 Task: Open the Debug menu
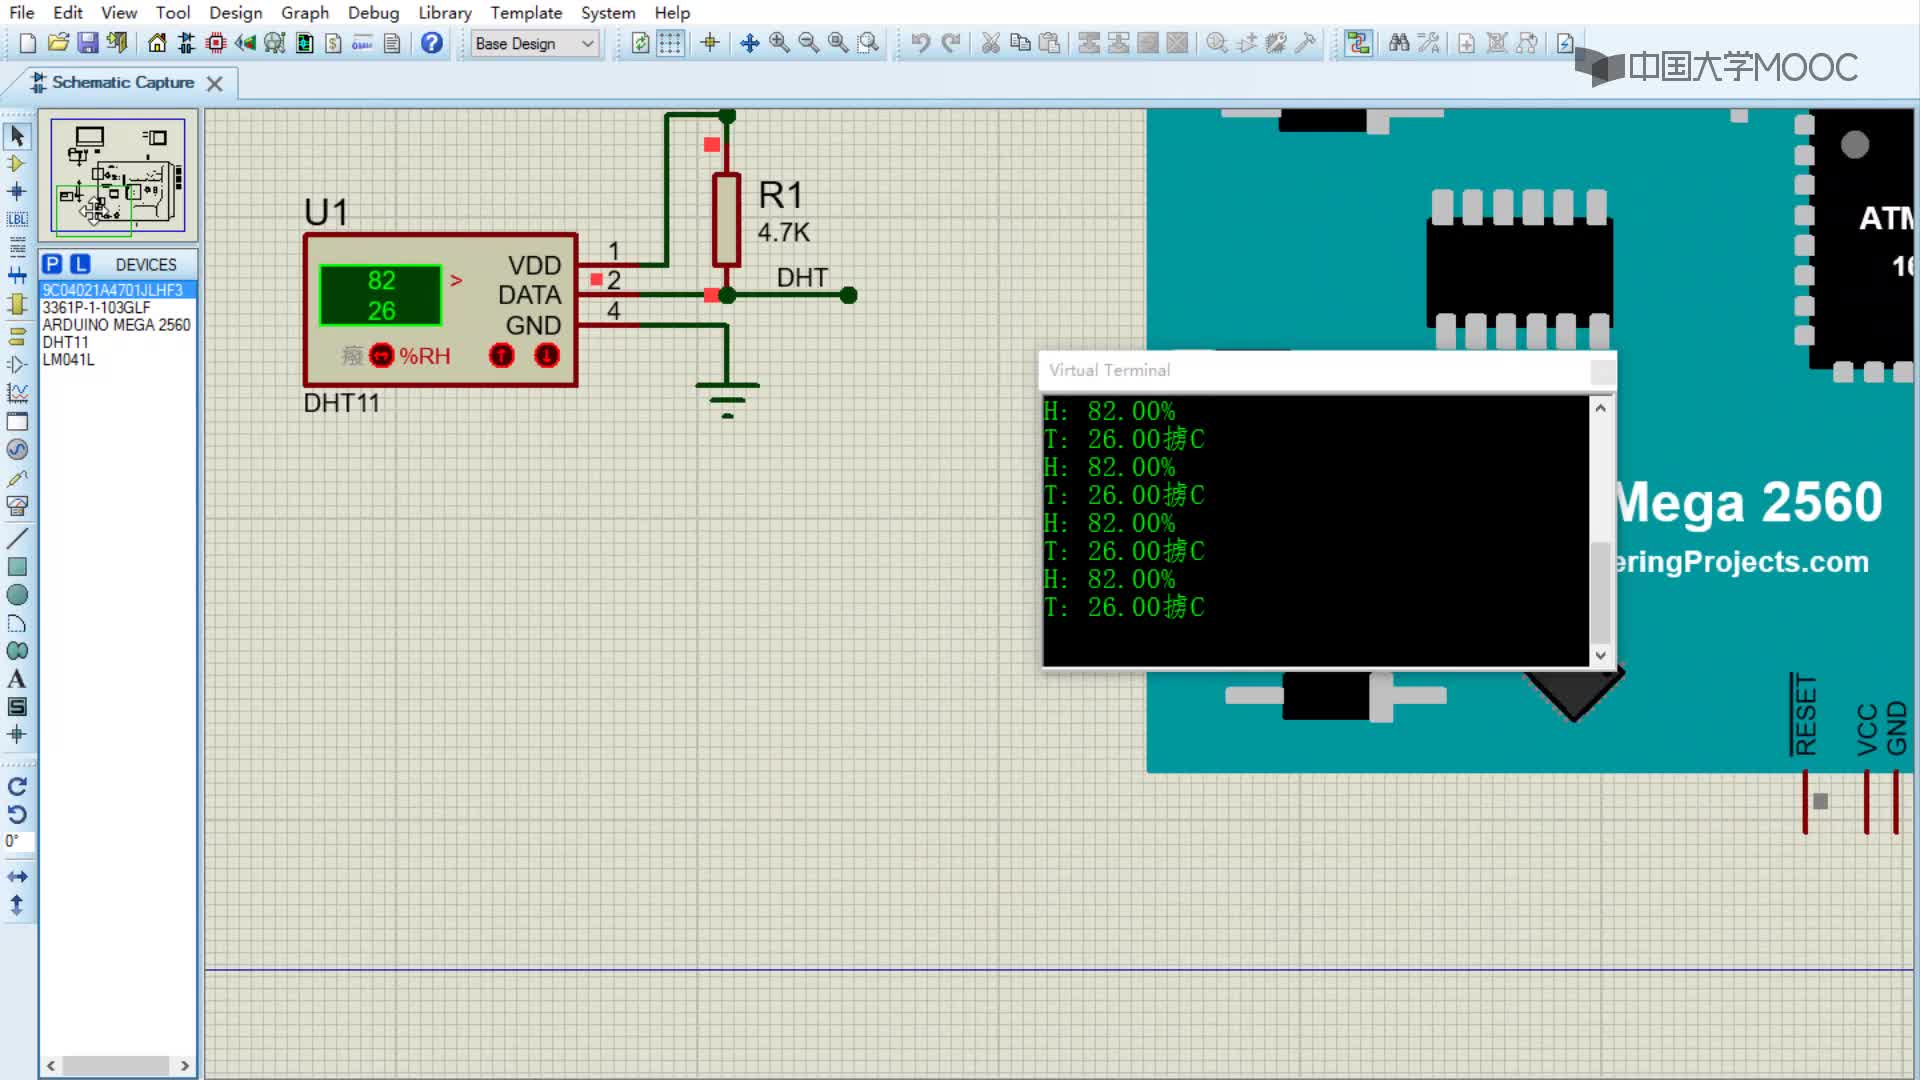(x=373, y=13)
